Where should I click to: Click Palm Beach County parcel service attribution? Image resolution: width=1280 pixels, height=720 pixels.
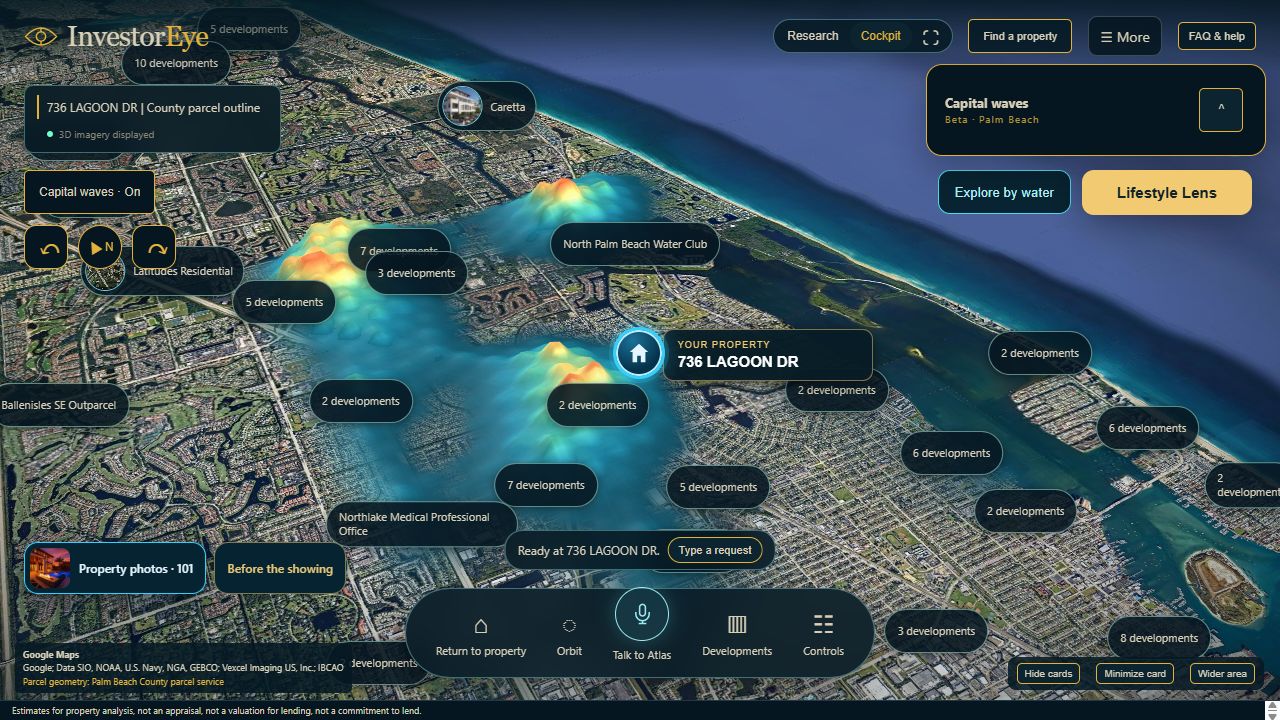click(123, 682)
